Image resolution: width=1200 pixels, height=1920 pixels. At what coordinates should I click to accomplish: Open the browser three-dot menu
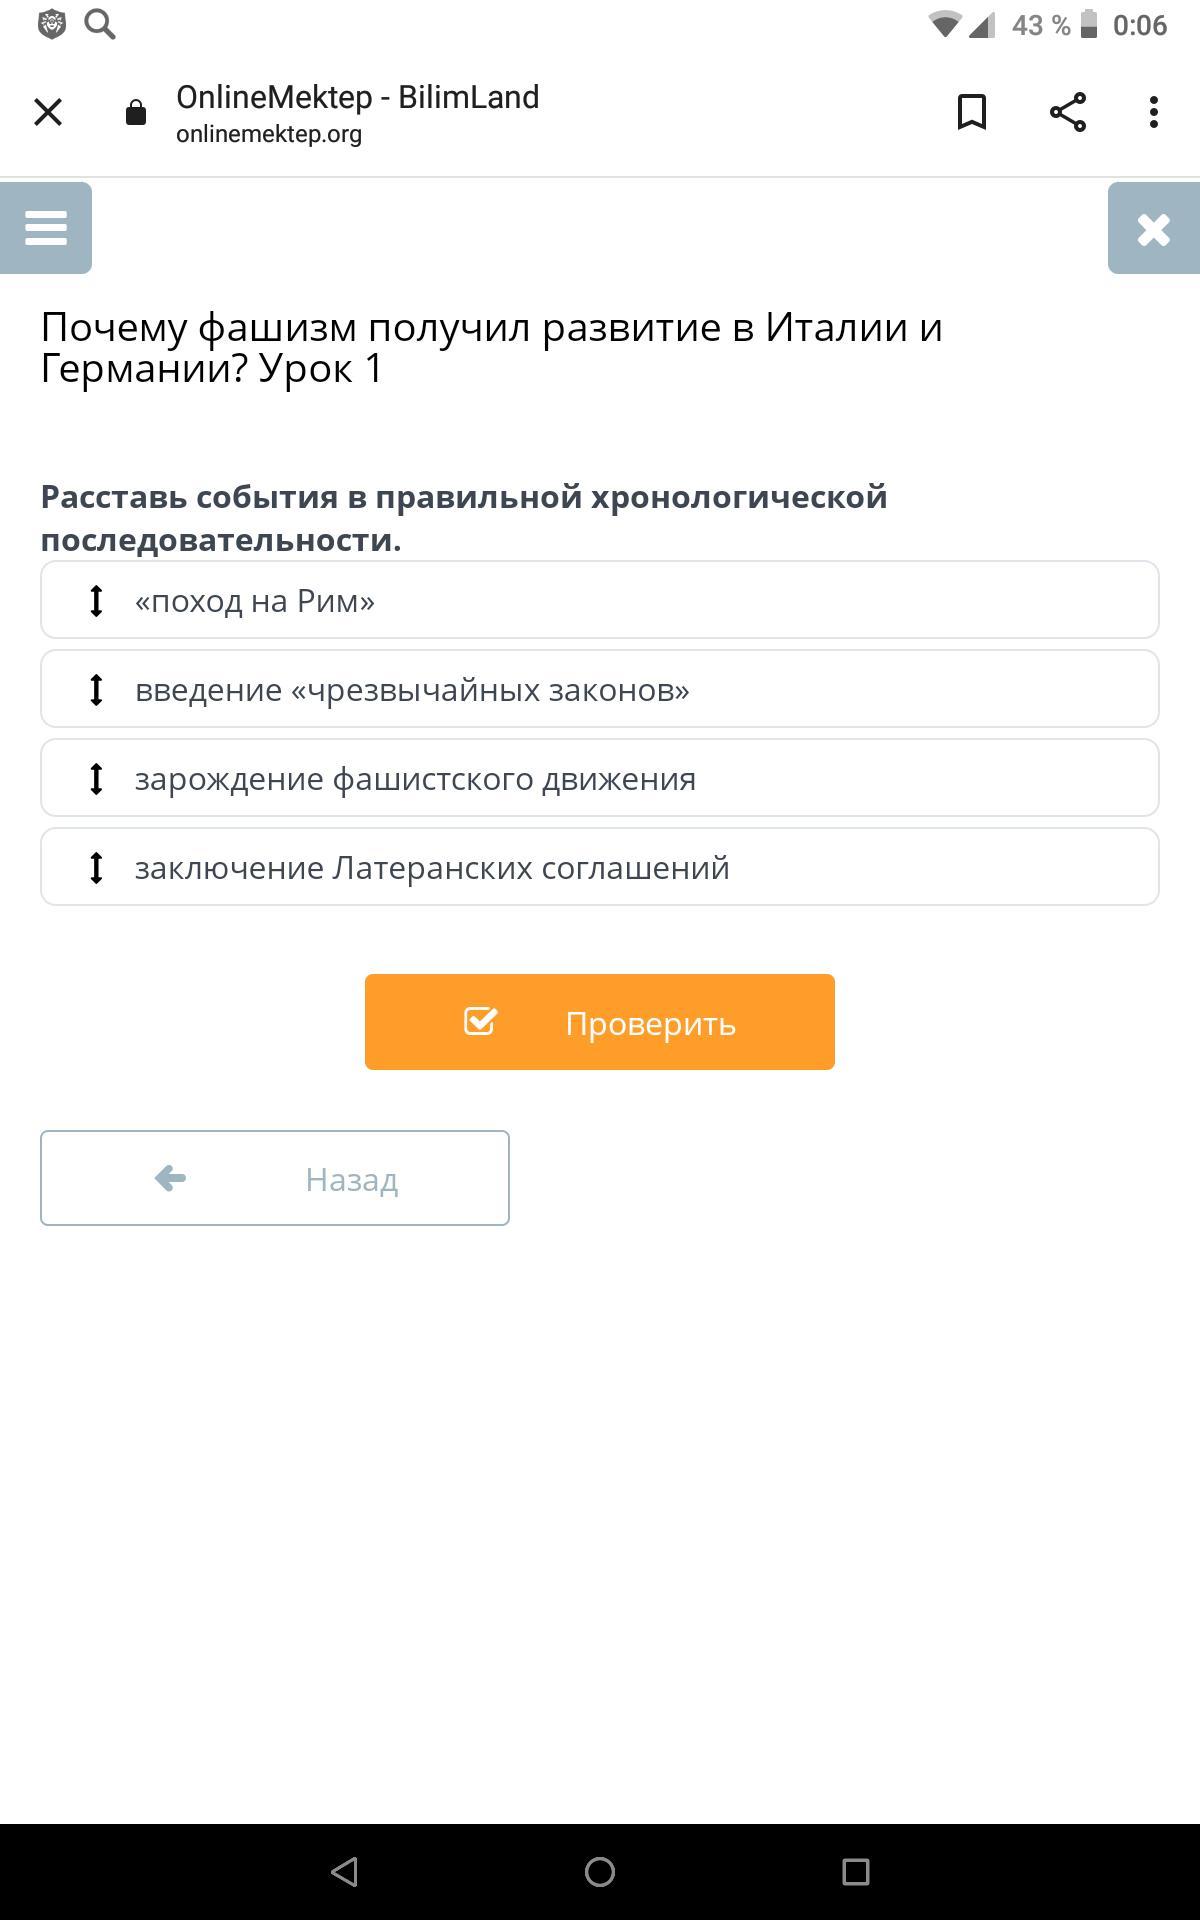tap(1154, 112)
